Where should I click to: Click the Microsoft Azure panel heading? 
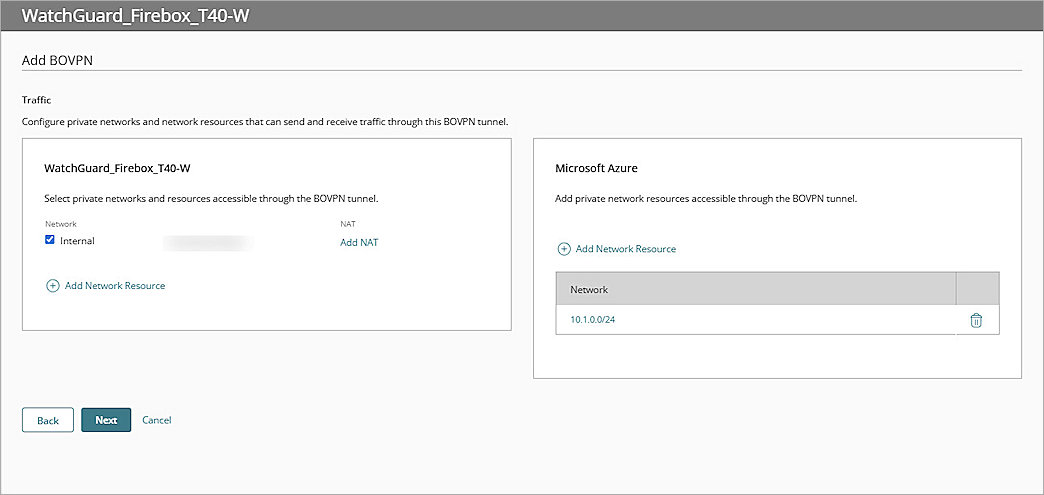pyautogui.click(x=597, y=169)
